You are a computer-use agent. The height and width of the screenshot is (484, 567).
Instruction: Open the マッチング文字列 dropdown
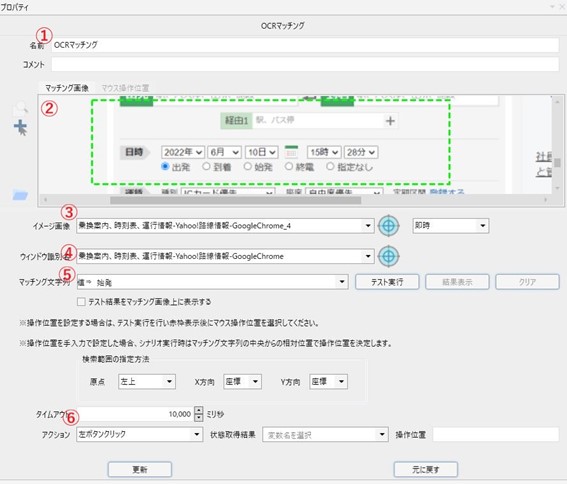click(342, 282)
